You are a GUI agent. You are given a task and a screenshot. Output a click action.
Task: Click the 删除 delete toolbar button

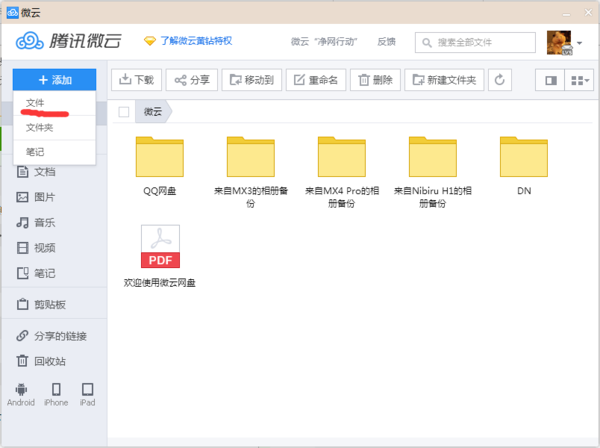375,80
